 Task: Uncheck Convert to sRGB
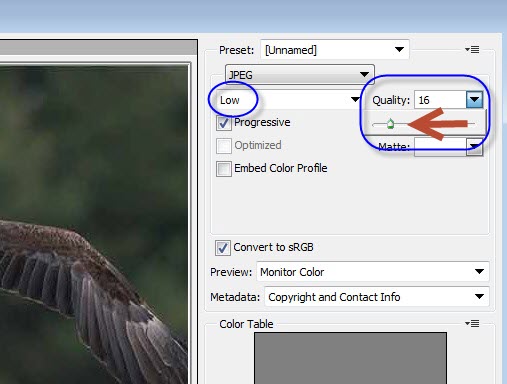222,248
